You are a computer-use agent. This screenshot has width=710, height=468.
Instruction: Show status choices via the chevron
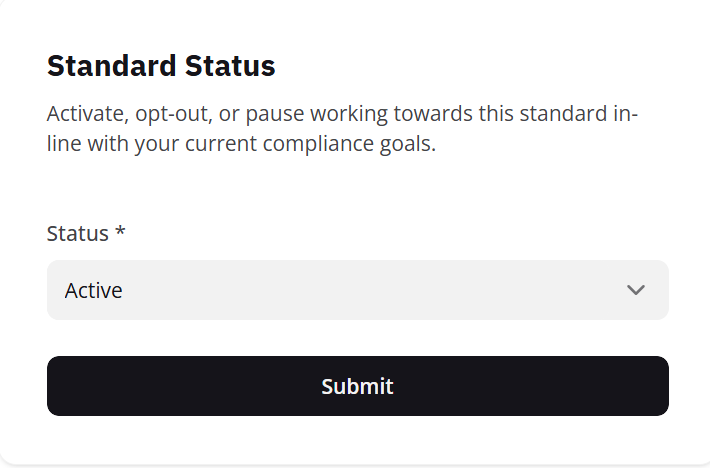click(x=636, y=290)
